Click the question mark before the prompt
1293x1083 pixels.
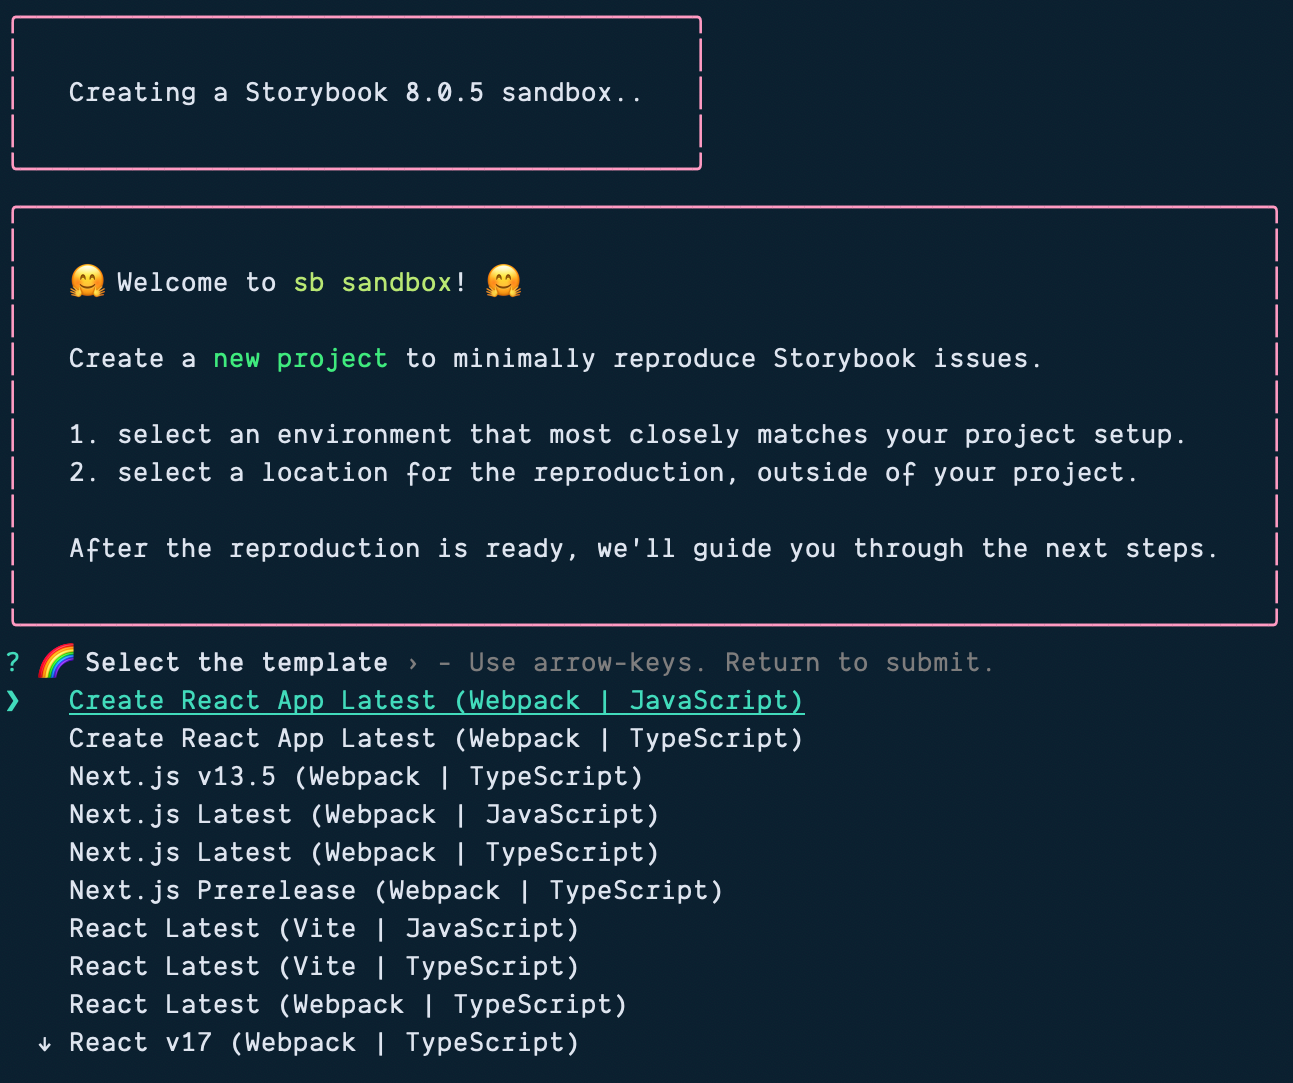pyautogui.click(x=13, y=661)
